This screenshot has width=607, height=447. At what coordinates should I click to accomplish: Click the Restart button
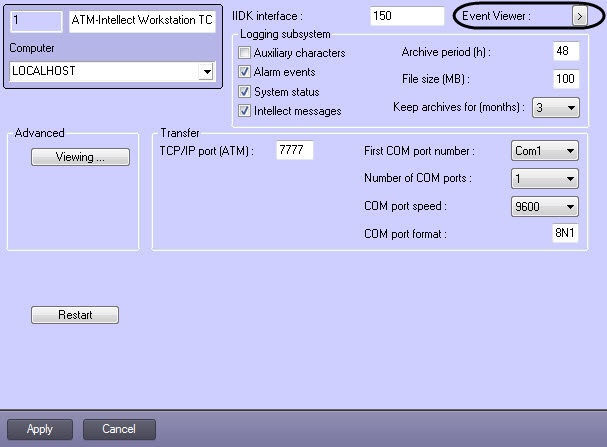(75, 315)
